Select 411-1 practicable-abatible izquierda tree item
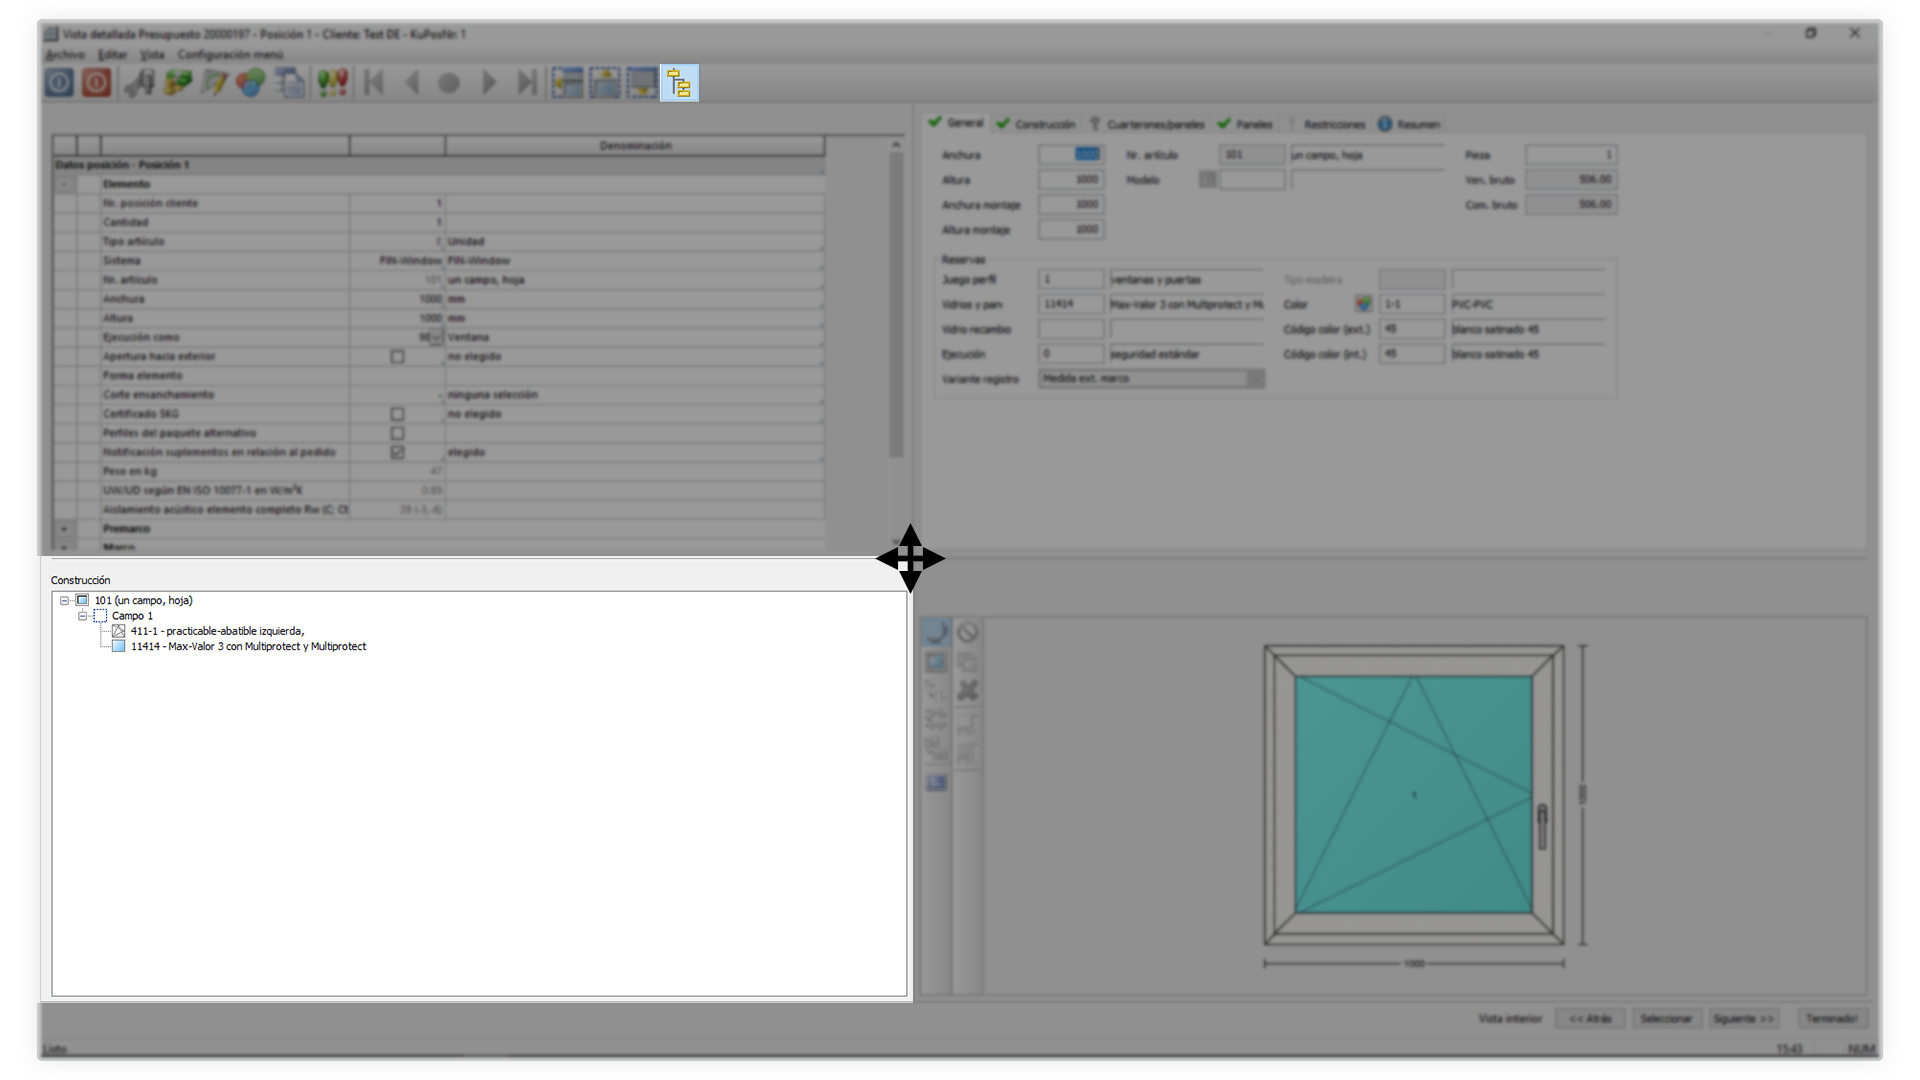 [x=217, y=631]
